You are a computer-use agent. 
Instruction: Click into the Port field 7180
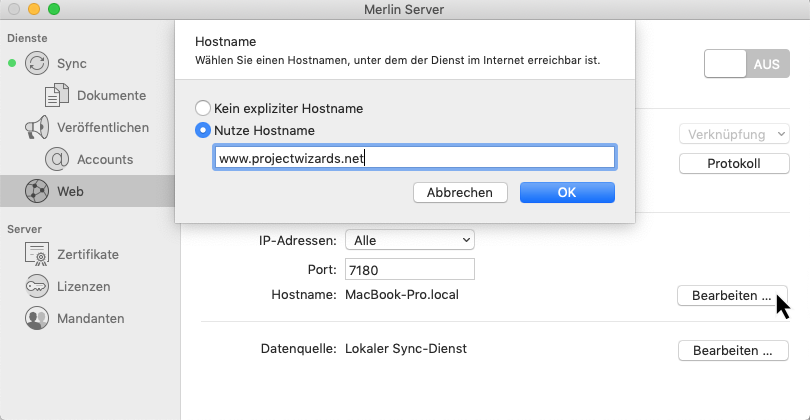(410, 270)
